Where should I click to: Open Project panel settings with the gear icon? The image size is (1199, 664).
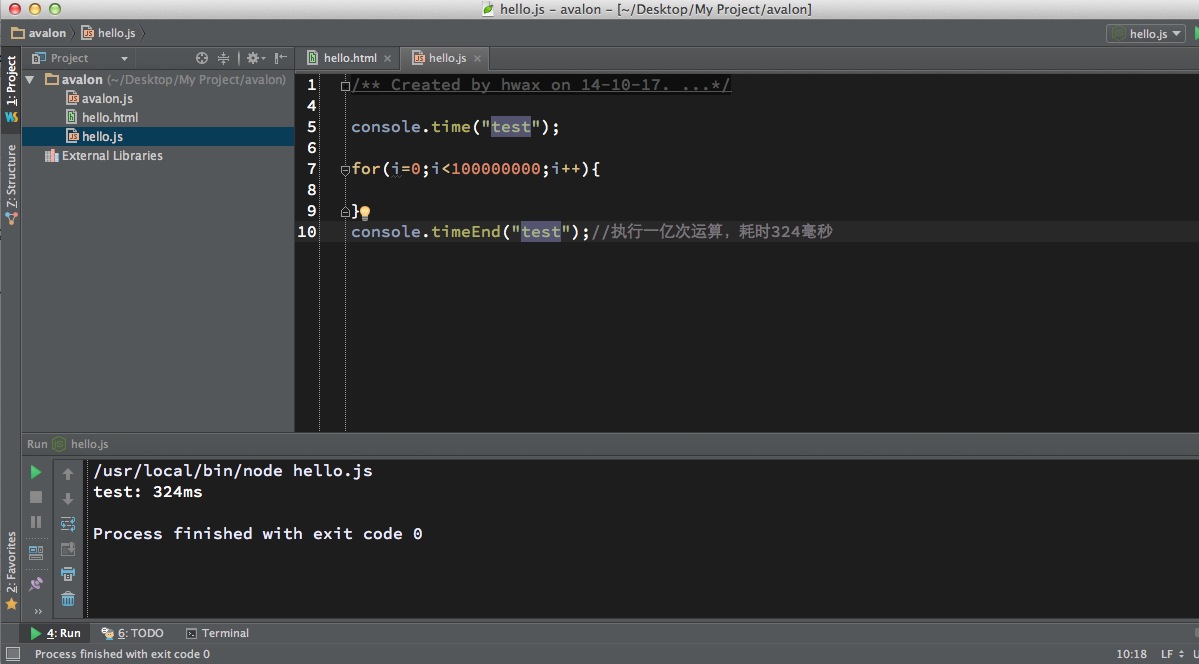click(253, 58)
